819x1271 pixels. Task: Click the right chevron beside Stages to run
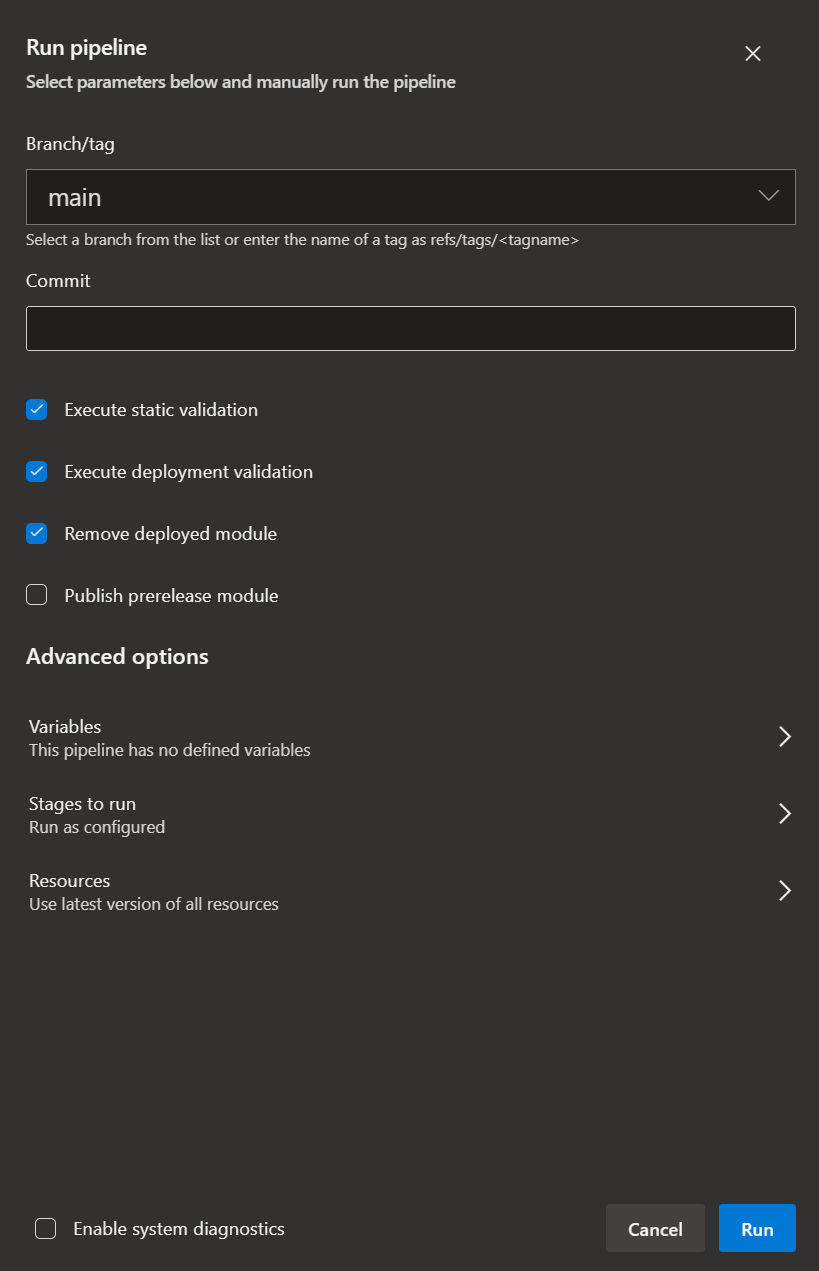[x=785, y=814]
